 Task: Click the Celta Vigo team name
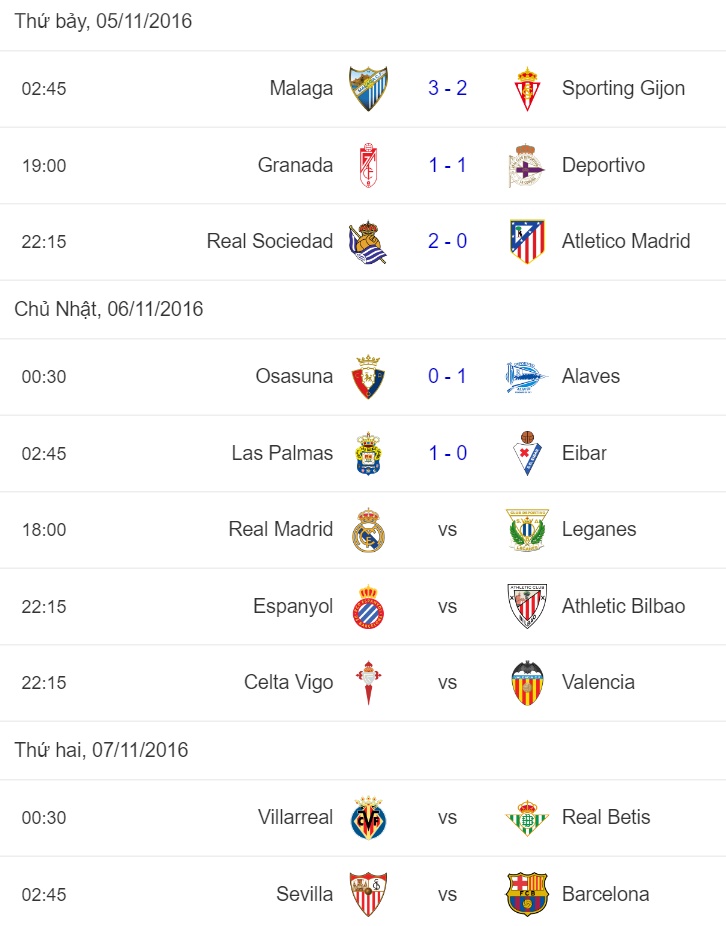pos(288,682)
